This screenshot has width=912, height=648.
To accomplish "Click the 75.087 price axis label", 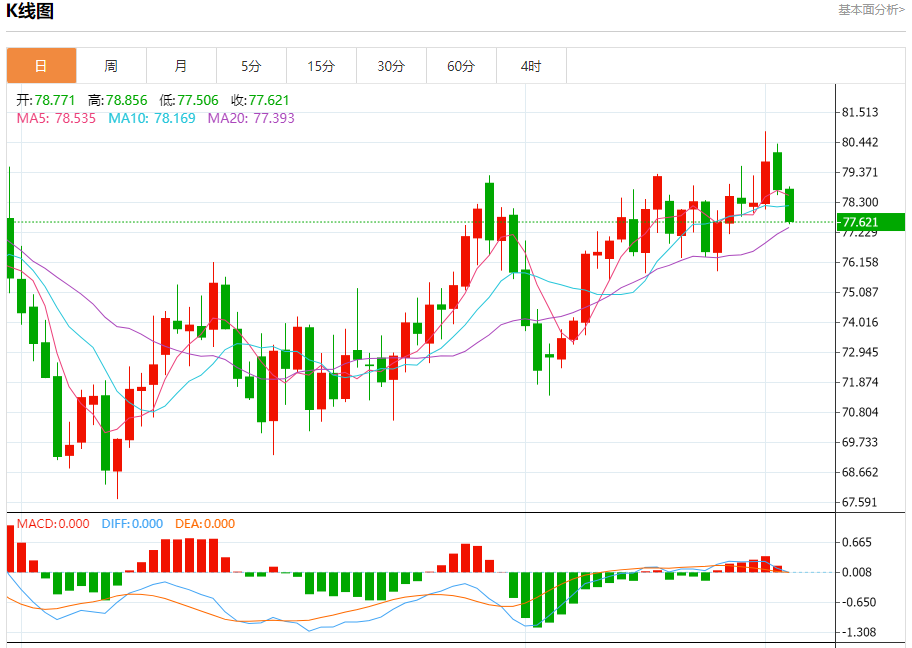I will tap(860, 292).
